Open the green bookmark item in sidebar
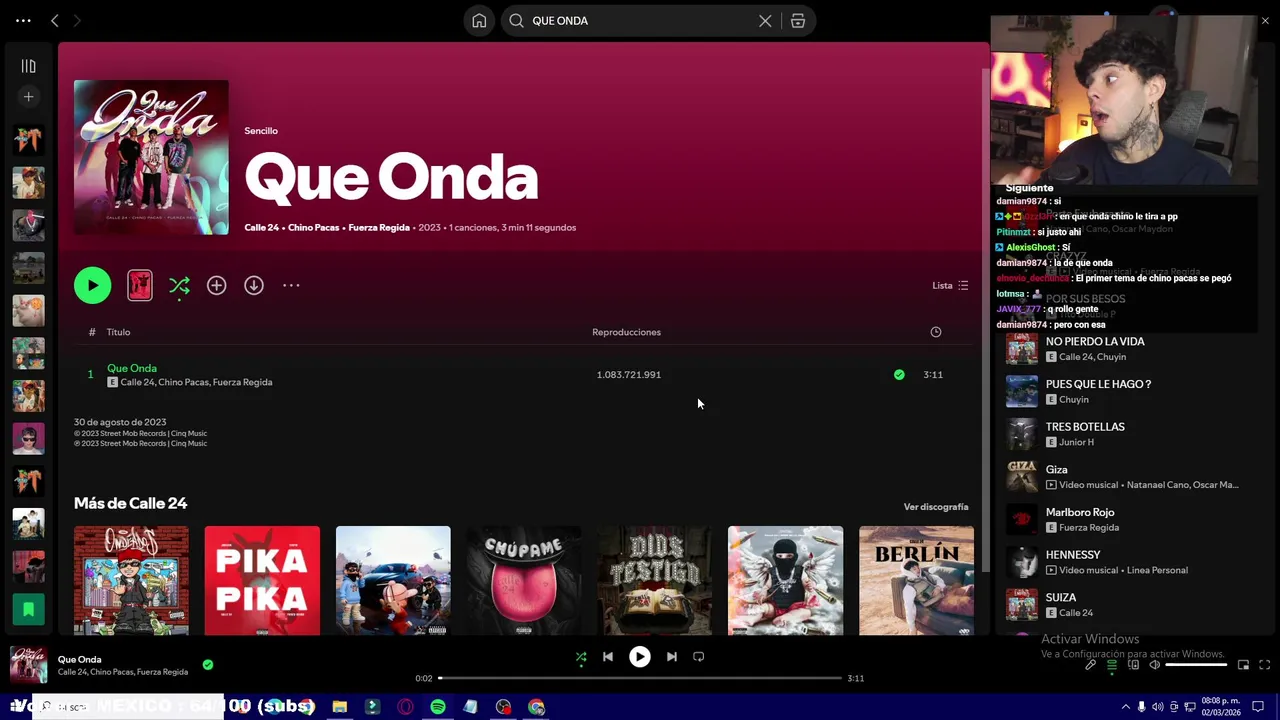 tap(28, 609)
